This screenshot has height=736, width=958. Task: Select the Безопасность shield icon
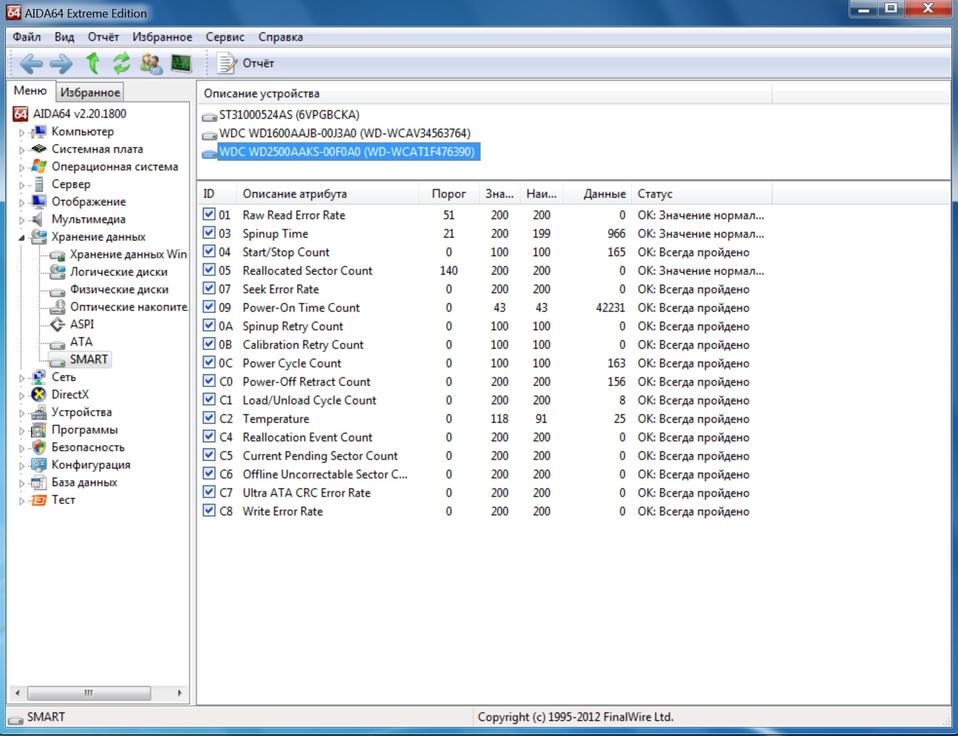38,447
